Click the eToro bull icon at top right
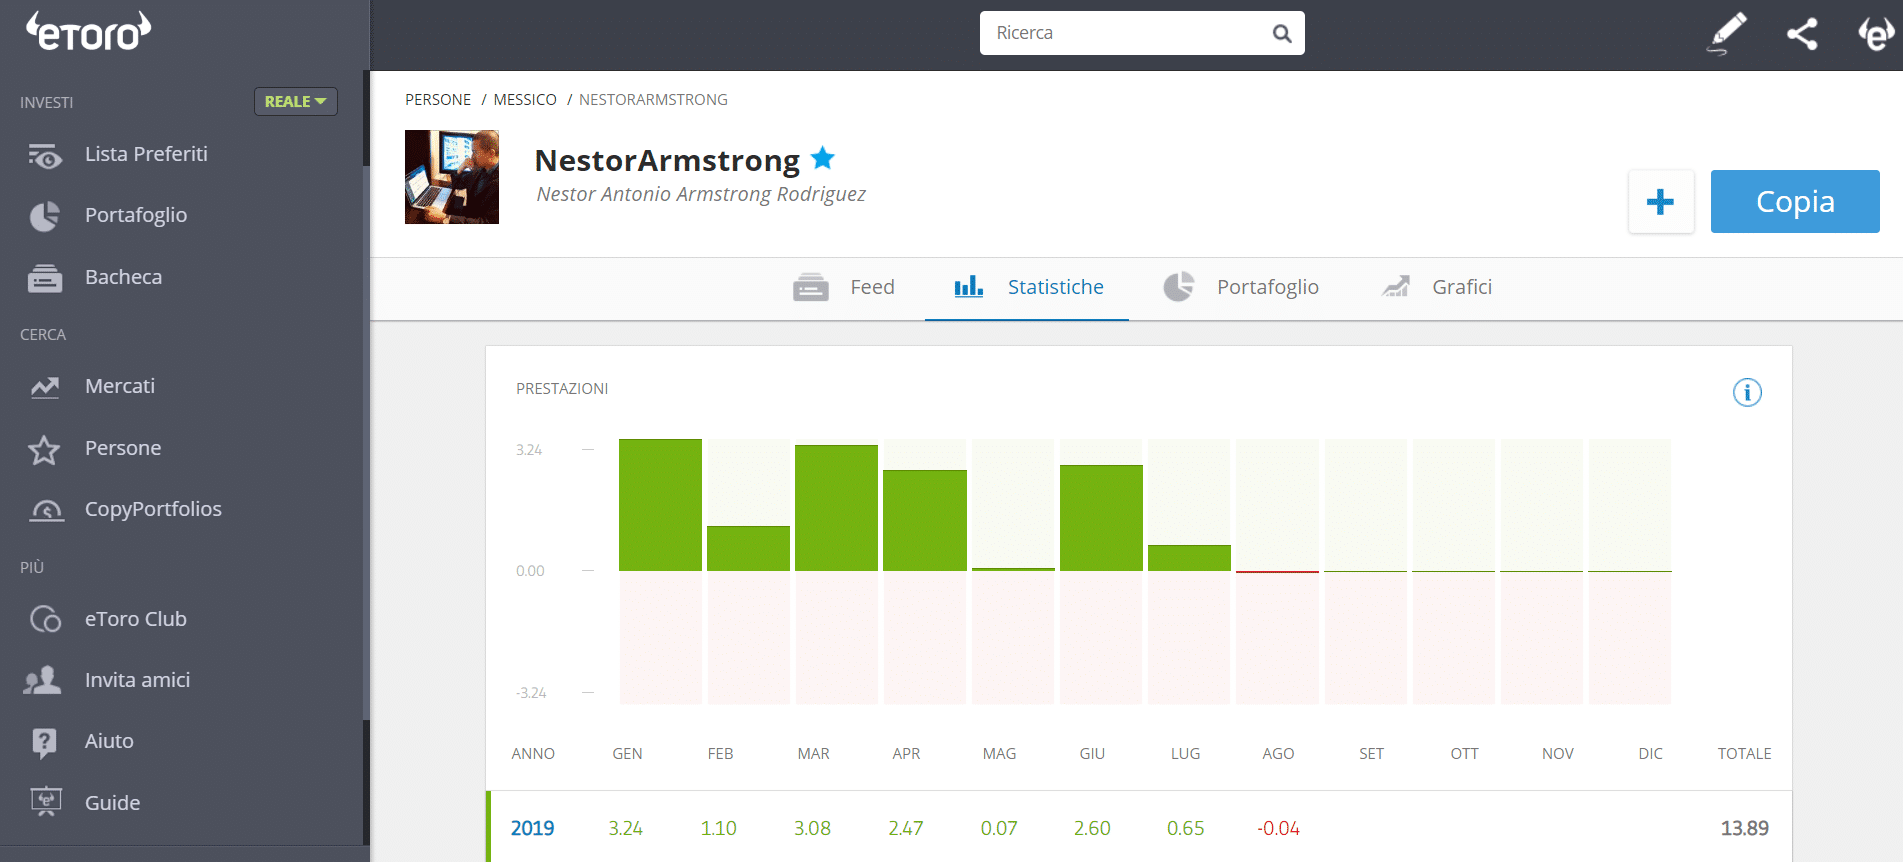 pyautogui.click(x=1876, y=34)
